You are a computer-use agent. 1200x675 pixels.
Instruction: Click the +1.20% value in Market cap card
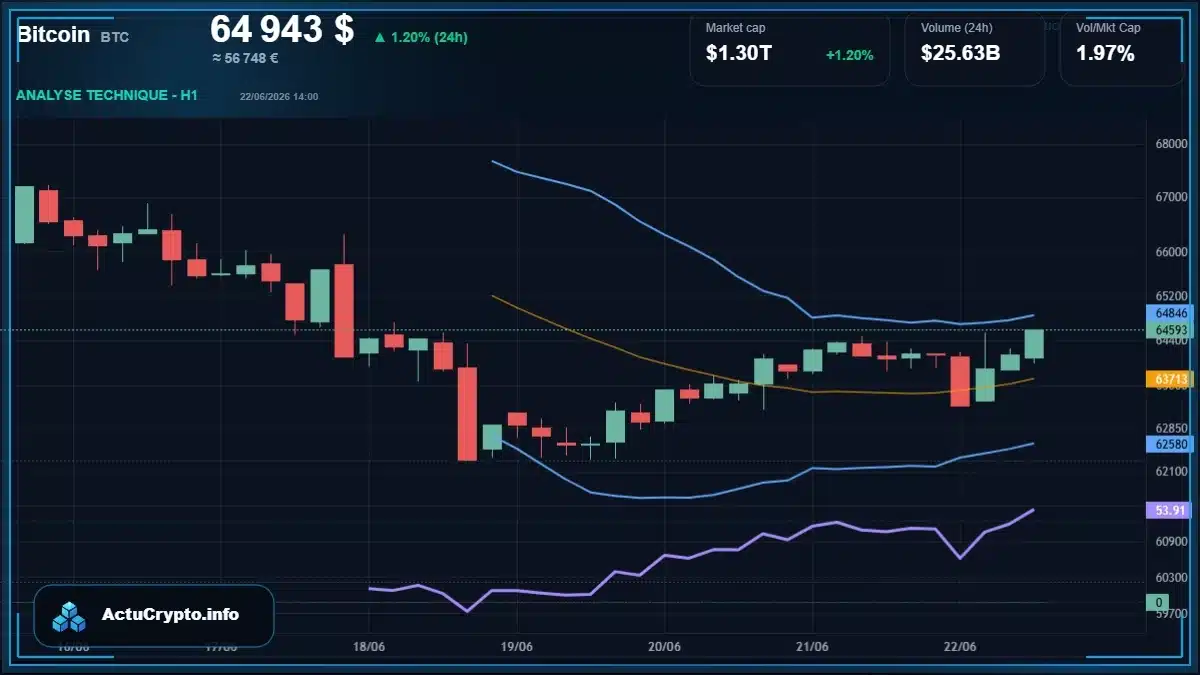point(849,55)
